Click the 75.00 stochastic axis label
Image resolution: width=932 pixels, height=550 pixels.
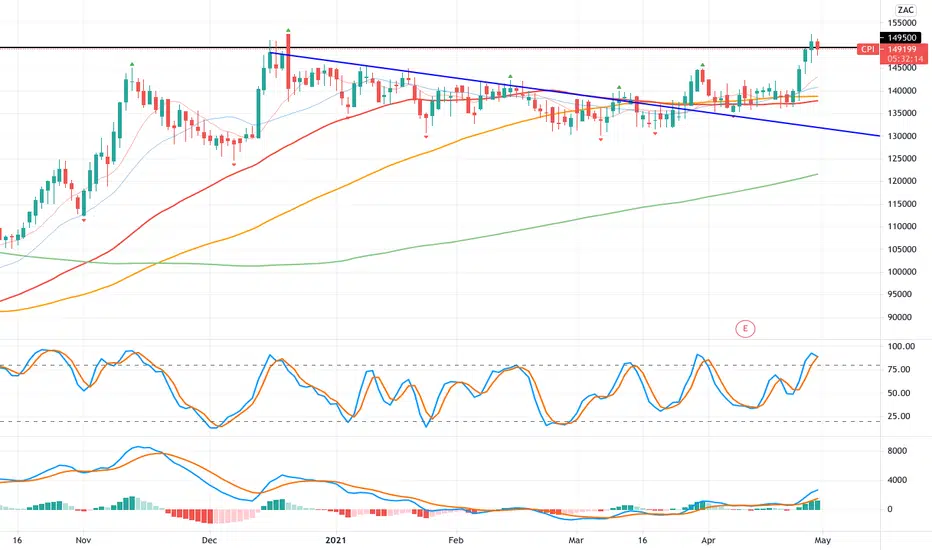[899, 369]
